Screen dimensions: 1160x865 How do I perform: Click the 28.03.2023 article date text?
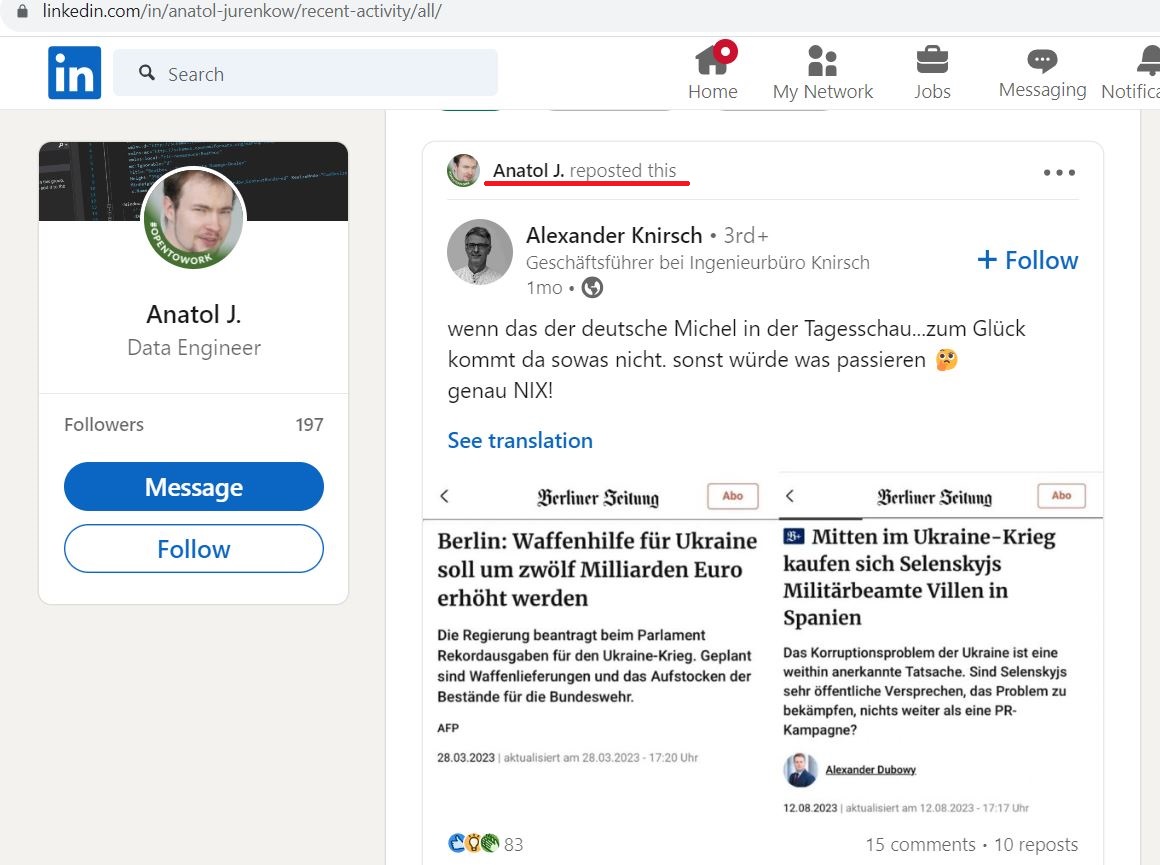[x=466, y=758]
